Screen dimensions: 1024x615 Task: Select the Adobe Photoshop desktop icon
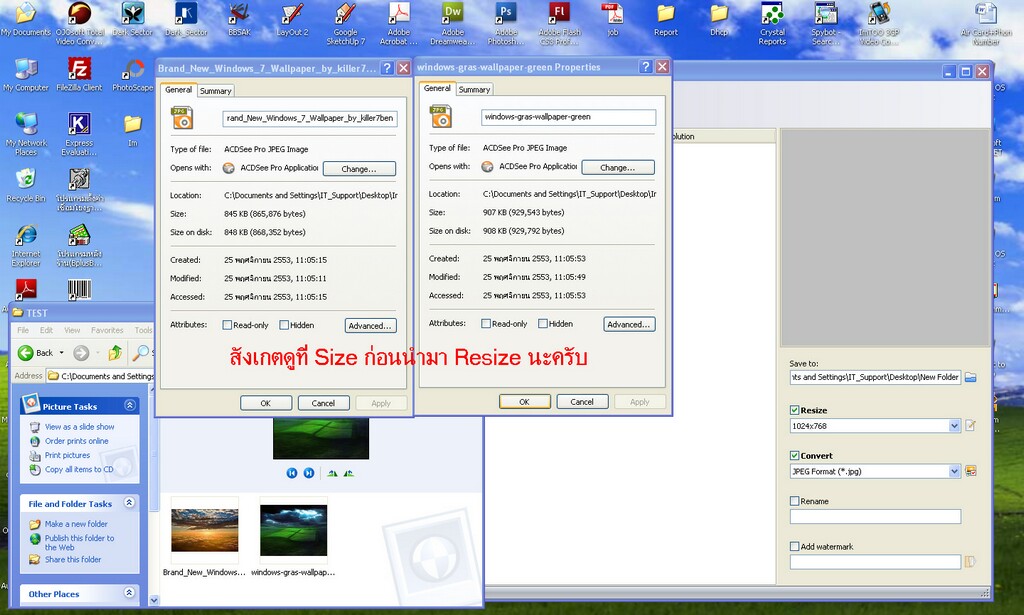coord(506,24)
